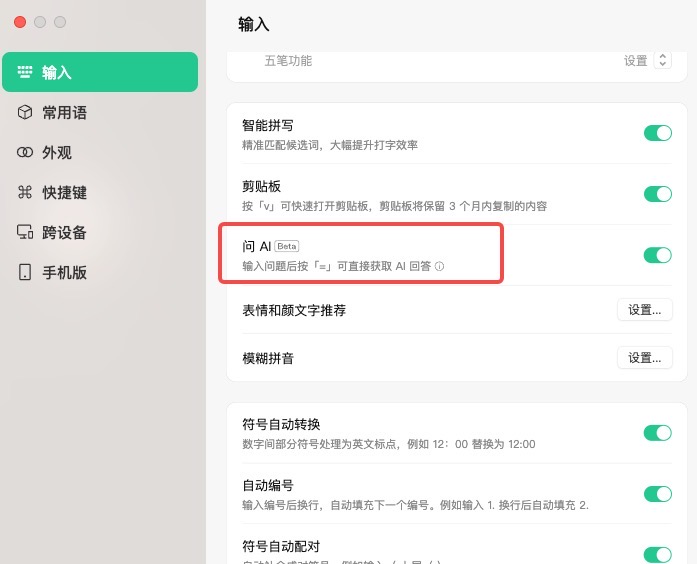Click the phone icon beside 手机版
Viewport: 697px width, 564px height.
point(25,273)
